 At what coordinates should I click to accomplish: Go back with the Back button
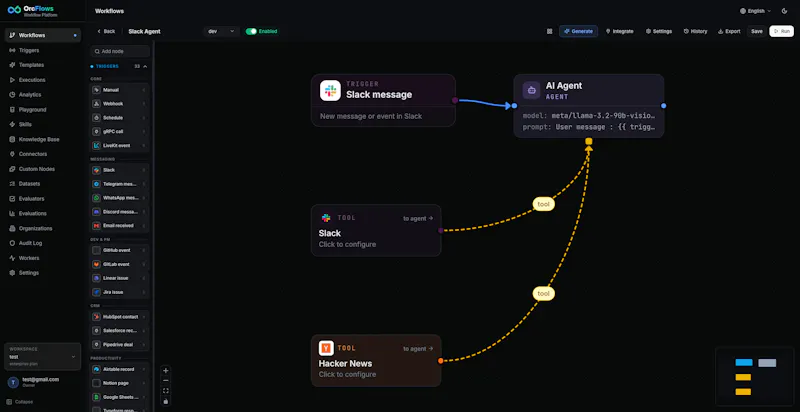[106, 31]
